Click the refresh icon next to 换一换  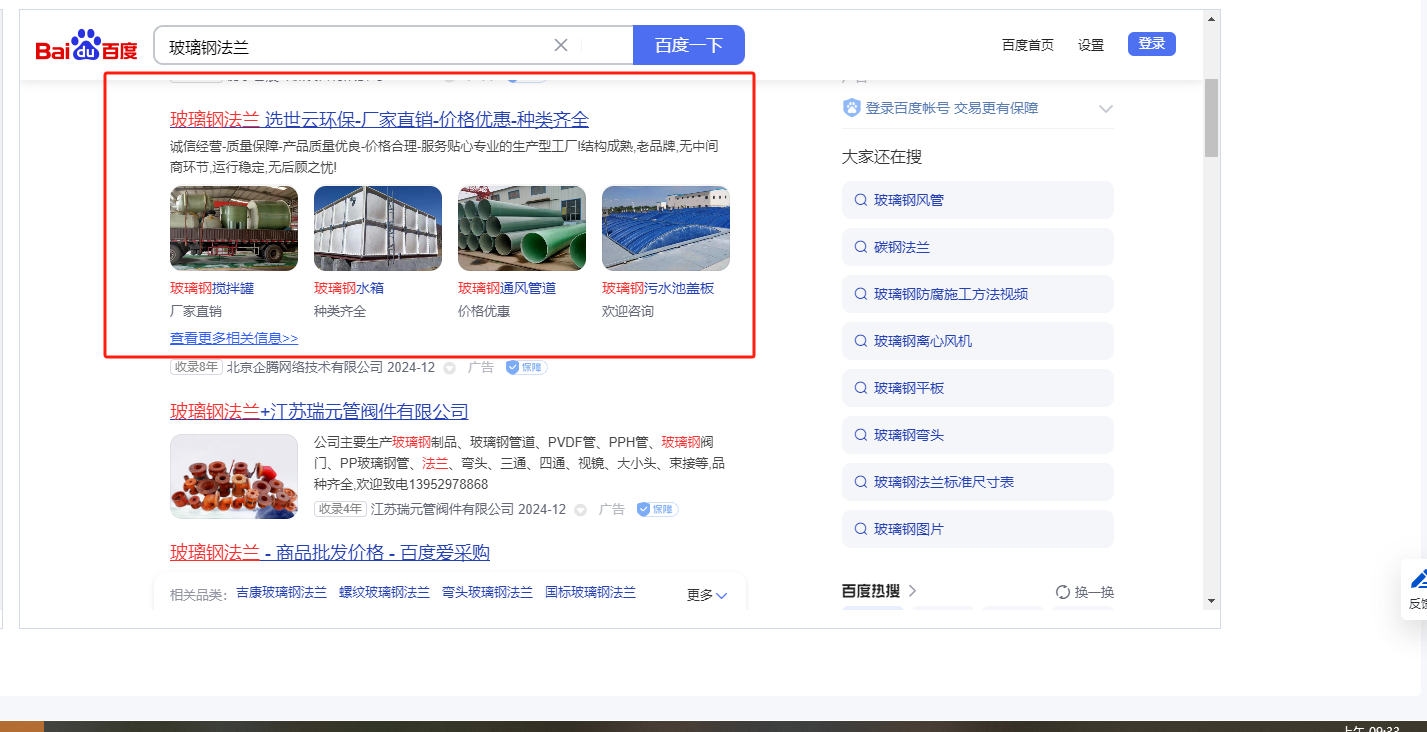click(x=1063, y=592)
